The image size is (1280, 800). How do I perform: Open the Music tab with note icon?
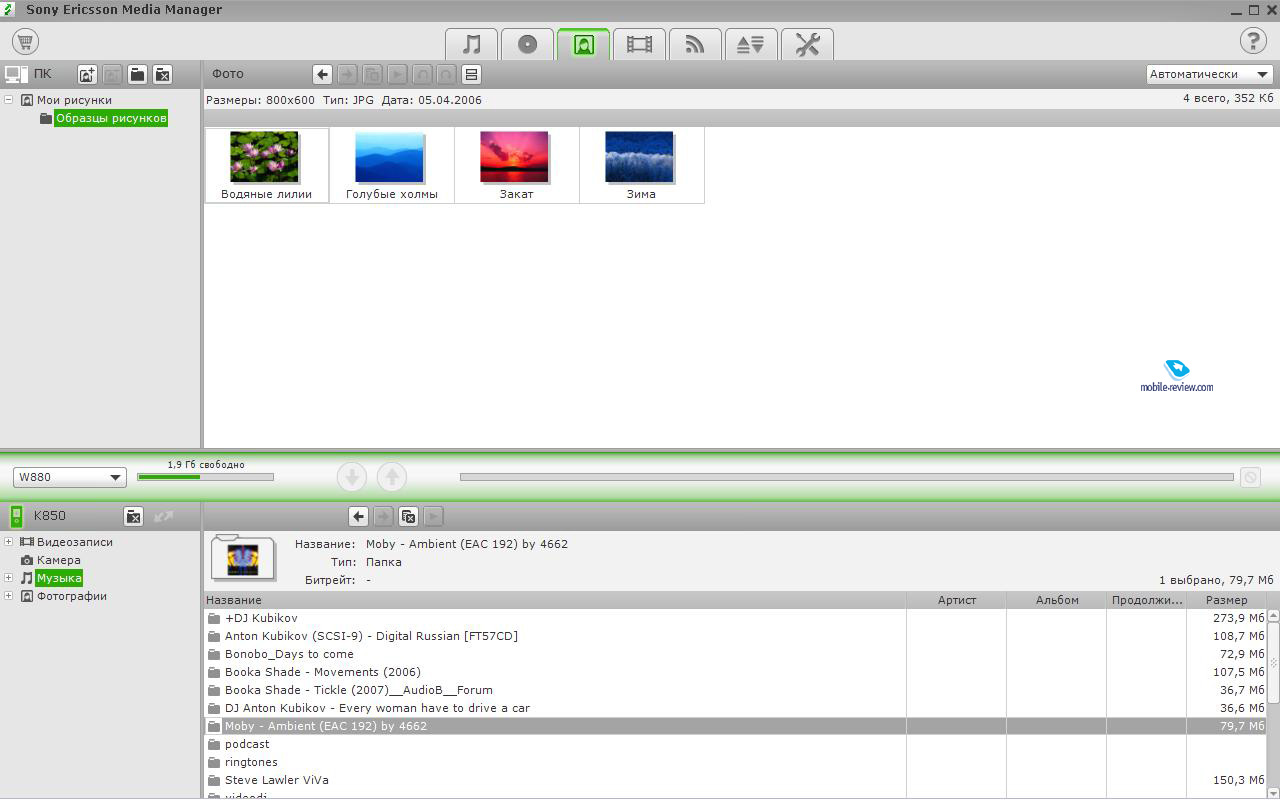pos(472,44)
